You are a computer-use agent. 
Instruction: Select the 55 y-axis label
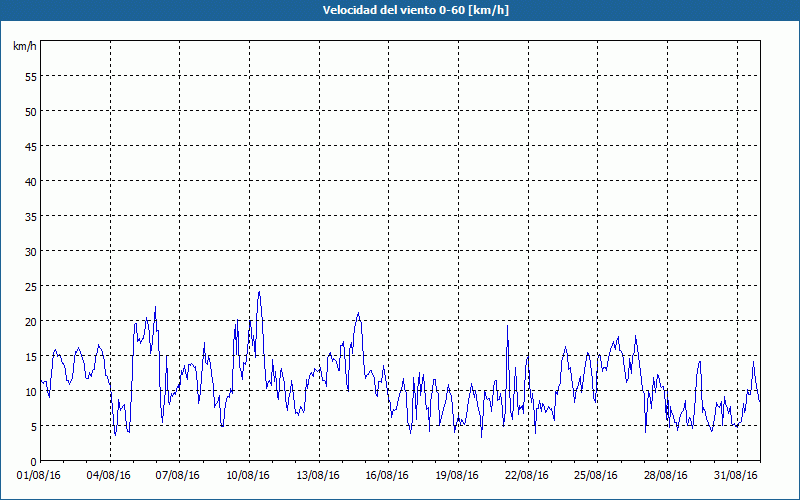[31, 77]
